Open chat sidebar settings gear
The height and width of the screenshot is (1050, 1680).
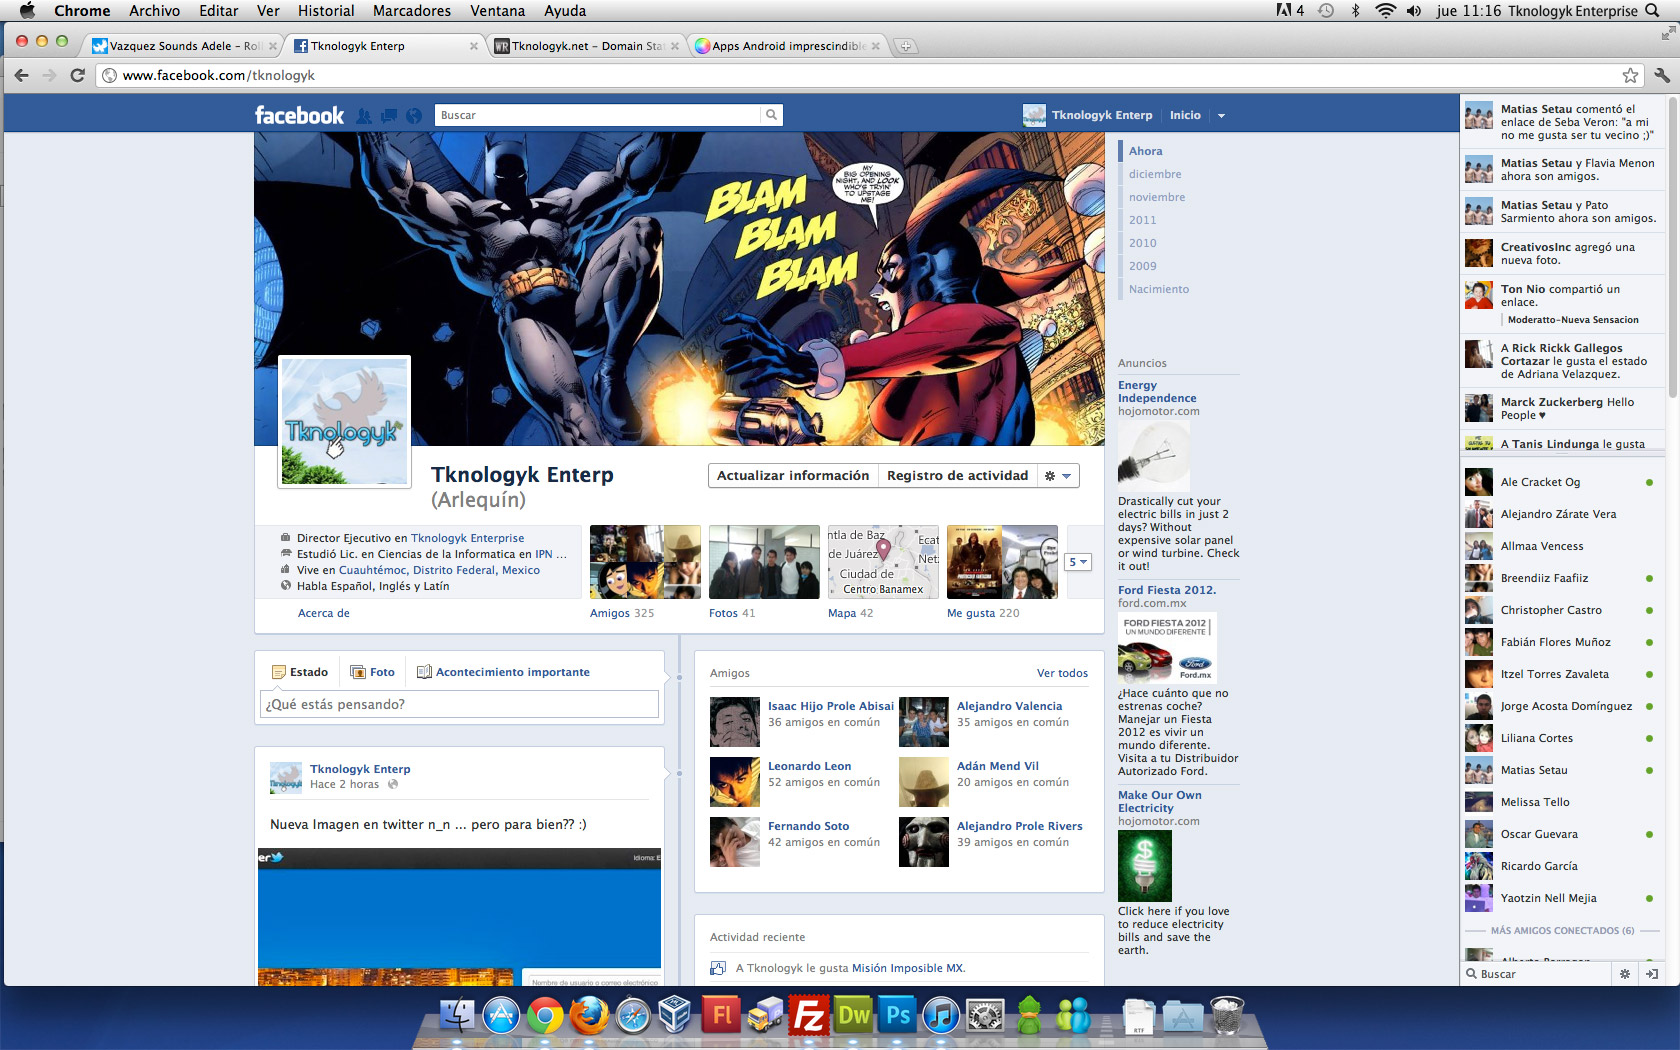[x=1624, y=974]
